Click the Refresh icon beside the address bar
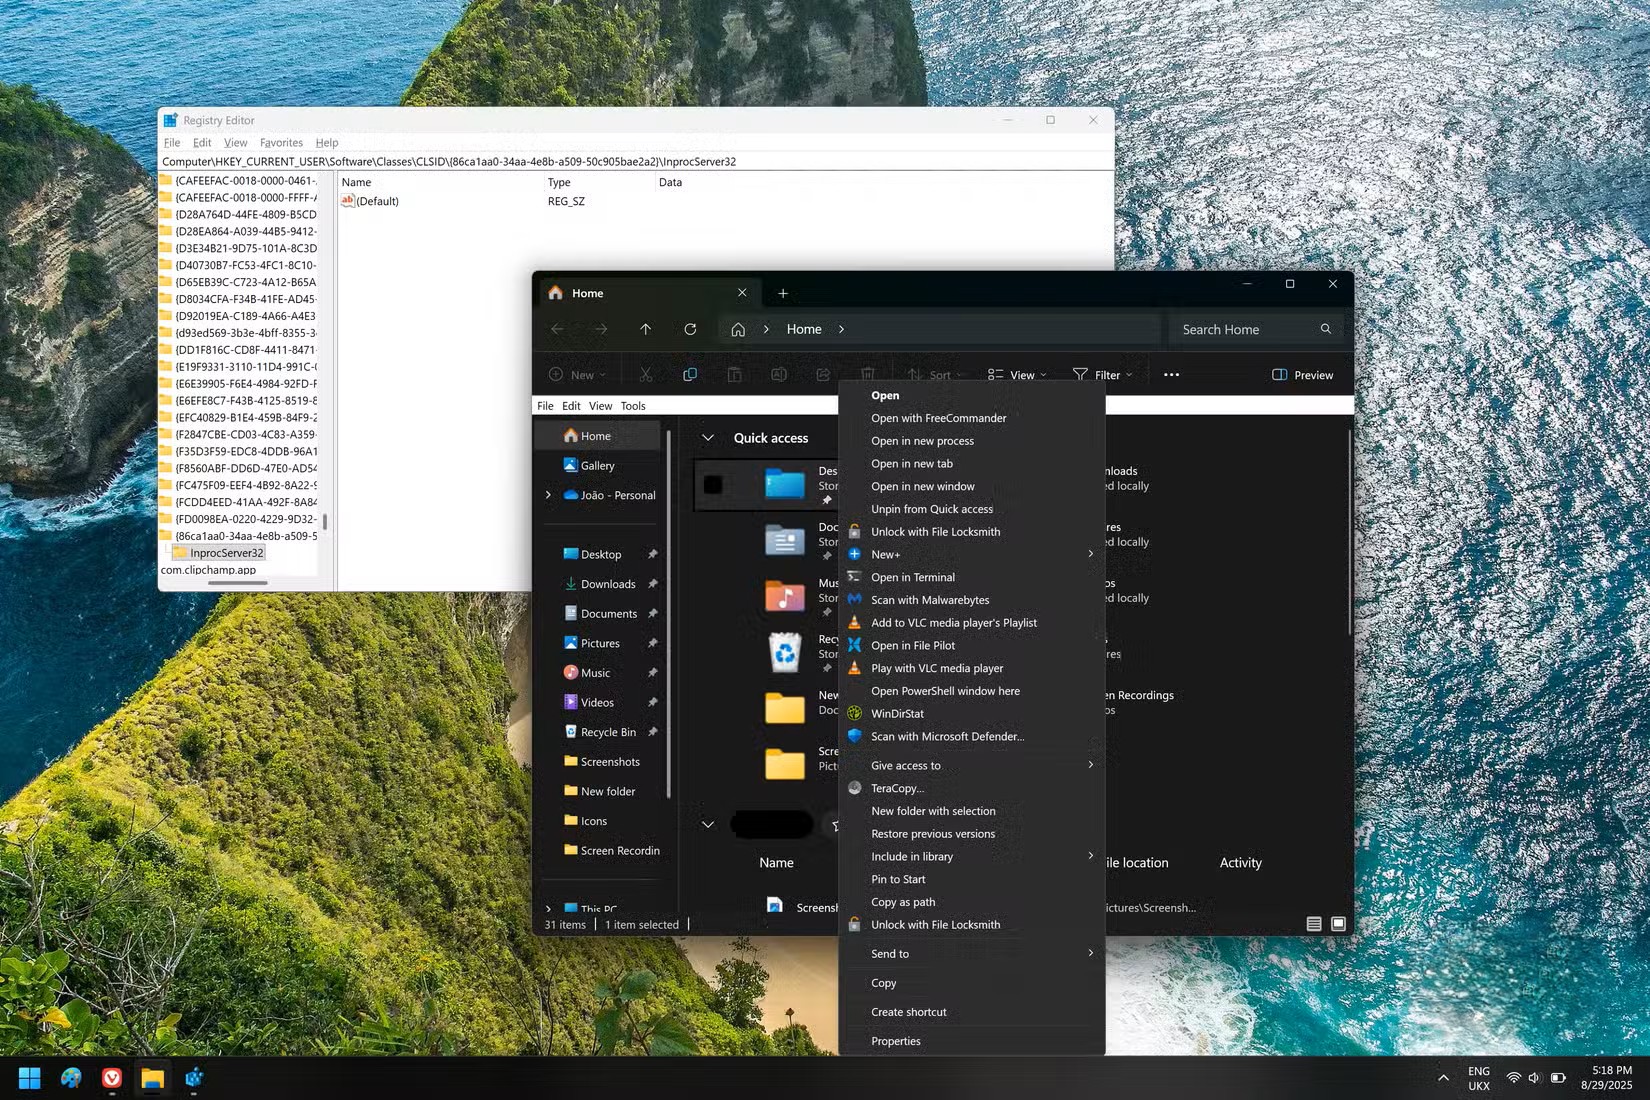Image resolution: width=1650 pixels, height=1100 pixels. click(691, 329)
